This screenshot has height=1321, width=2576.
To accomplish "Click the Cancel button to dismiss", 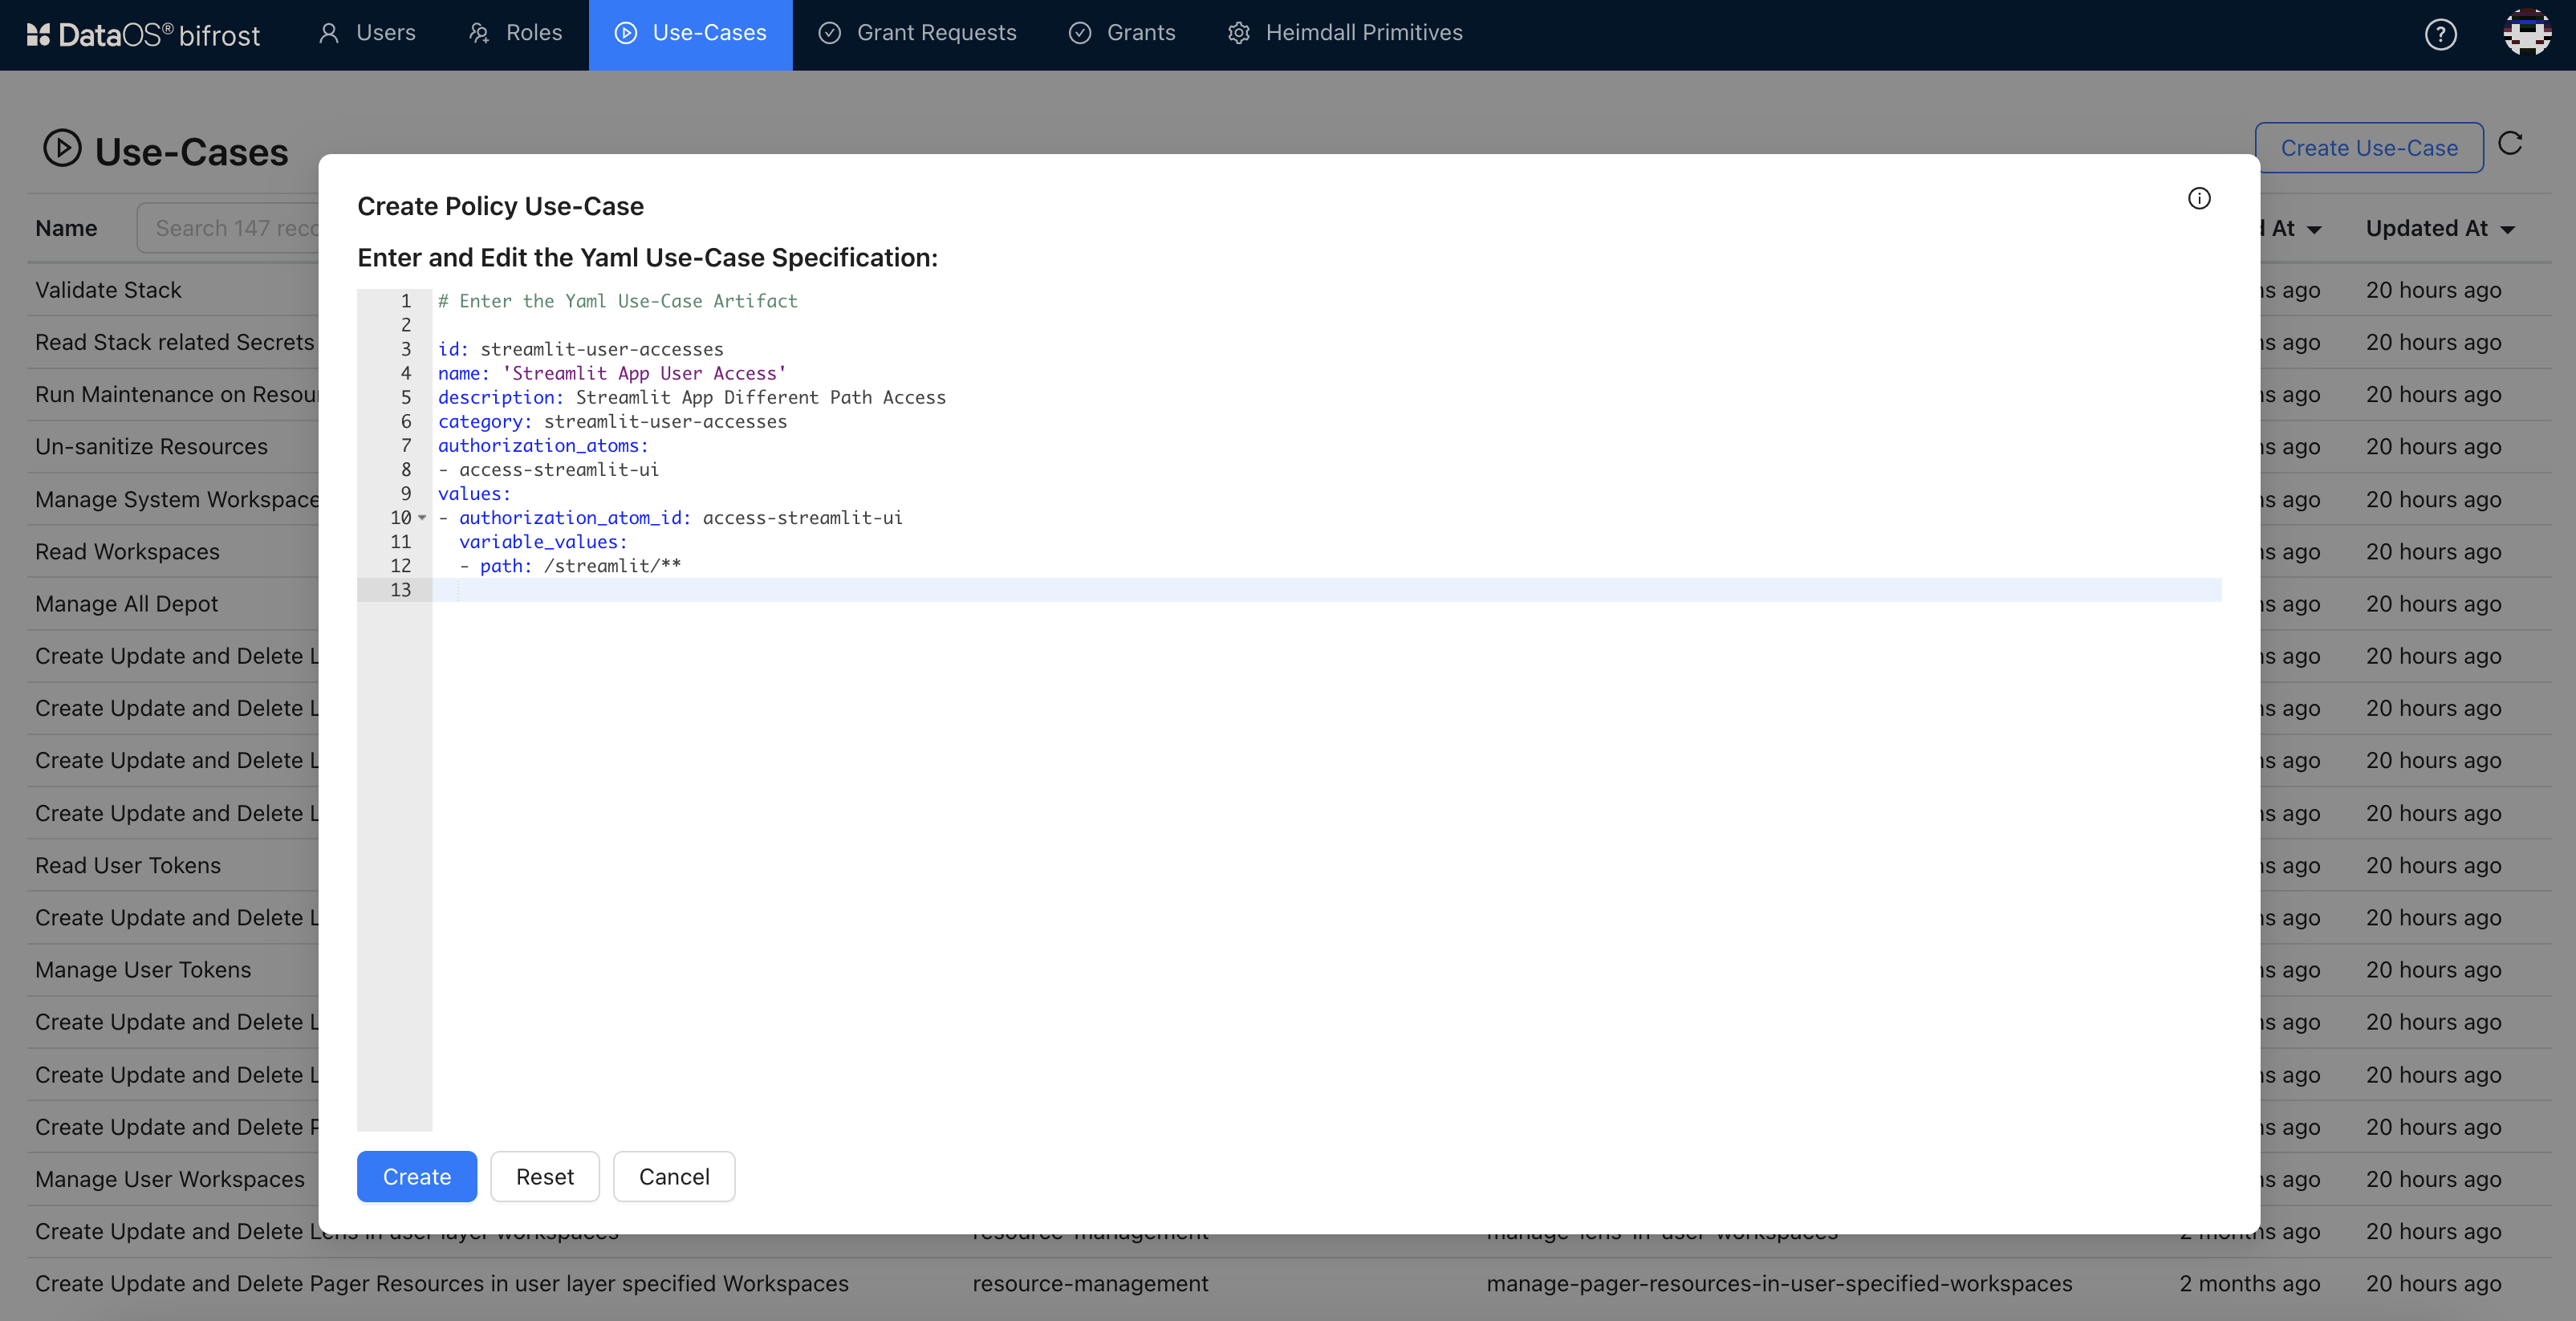I will (672, 1176).
